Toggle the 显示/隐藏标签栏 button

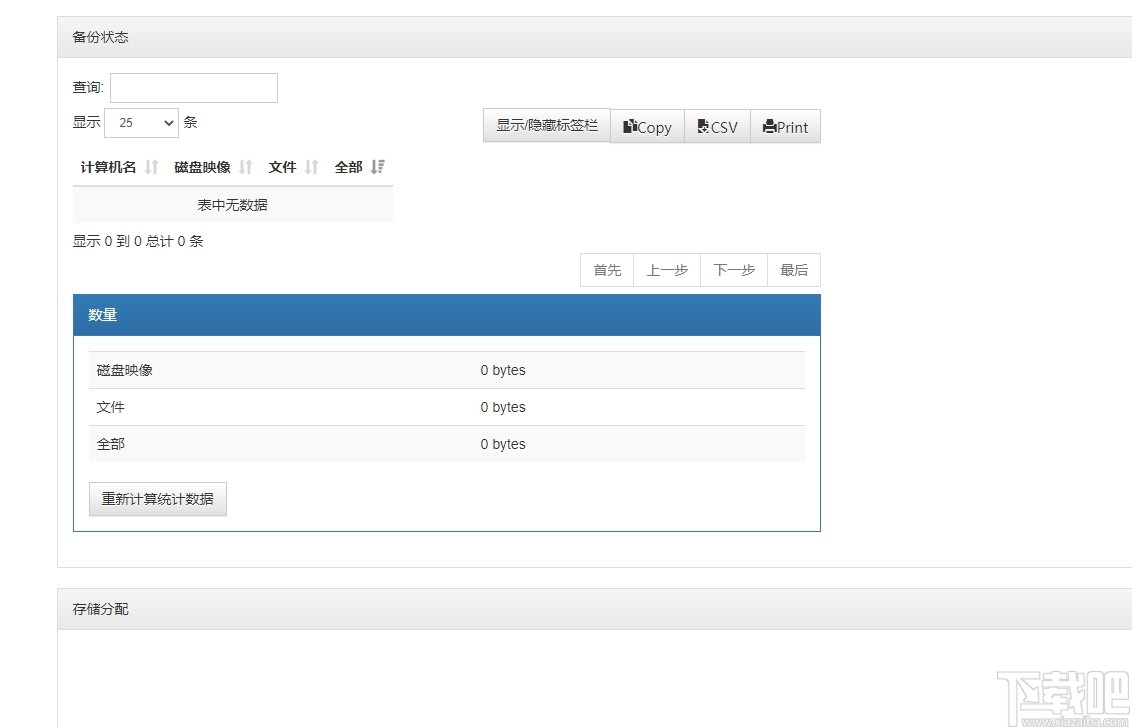coord(546,125)
